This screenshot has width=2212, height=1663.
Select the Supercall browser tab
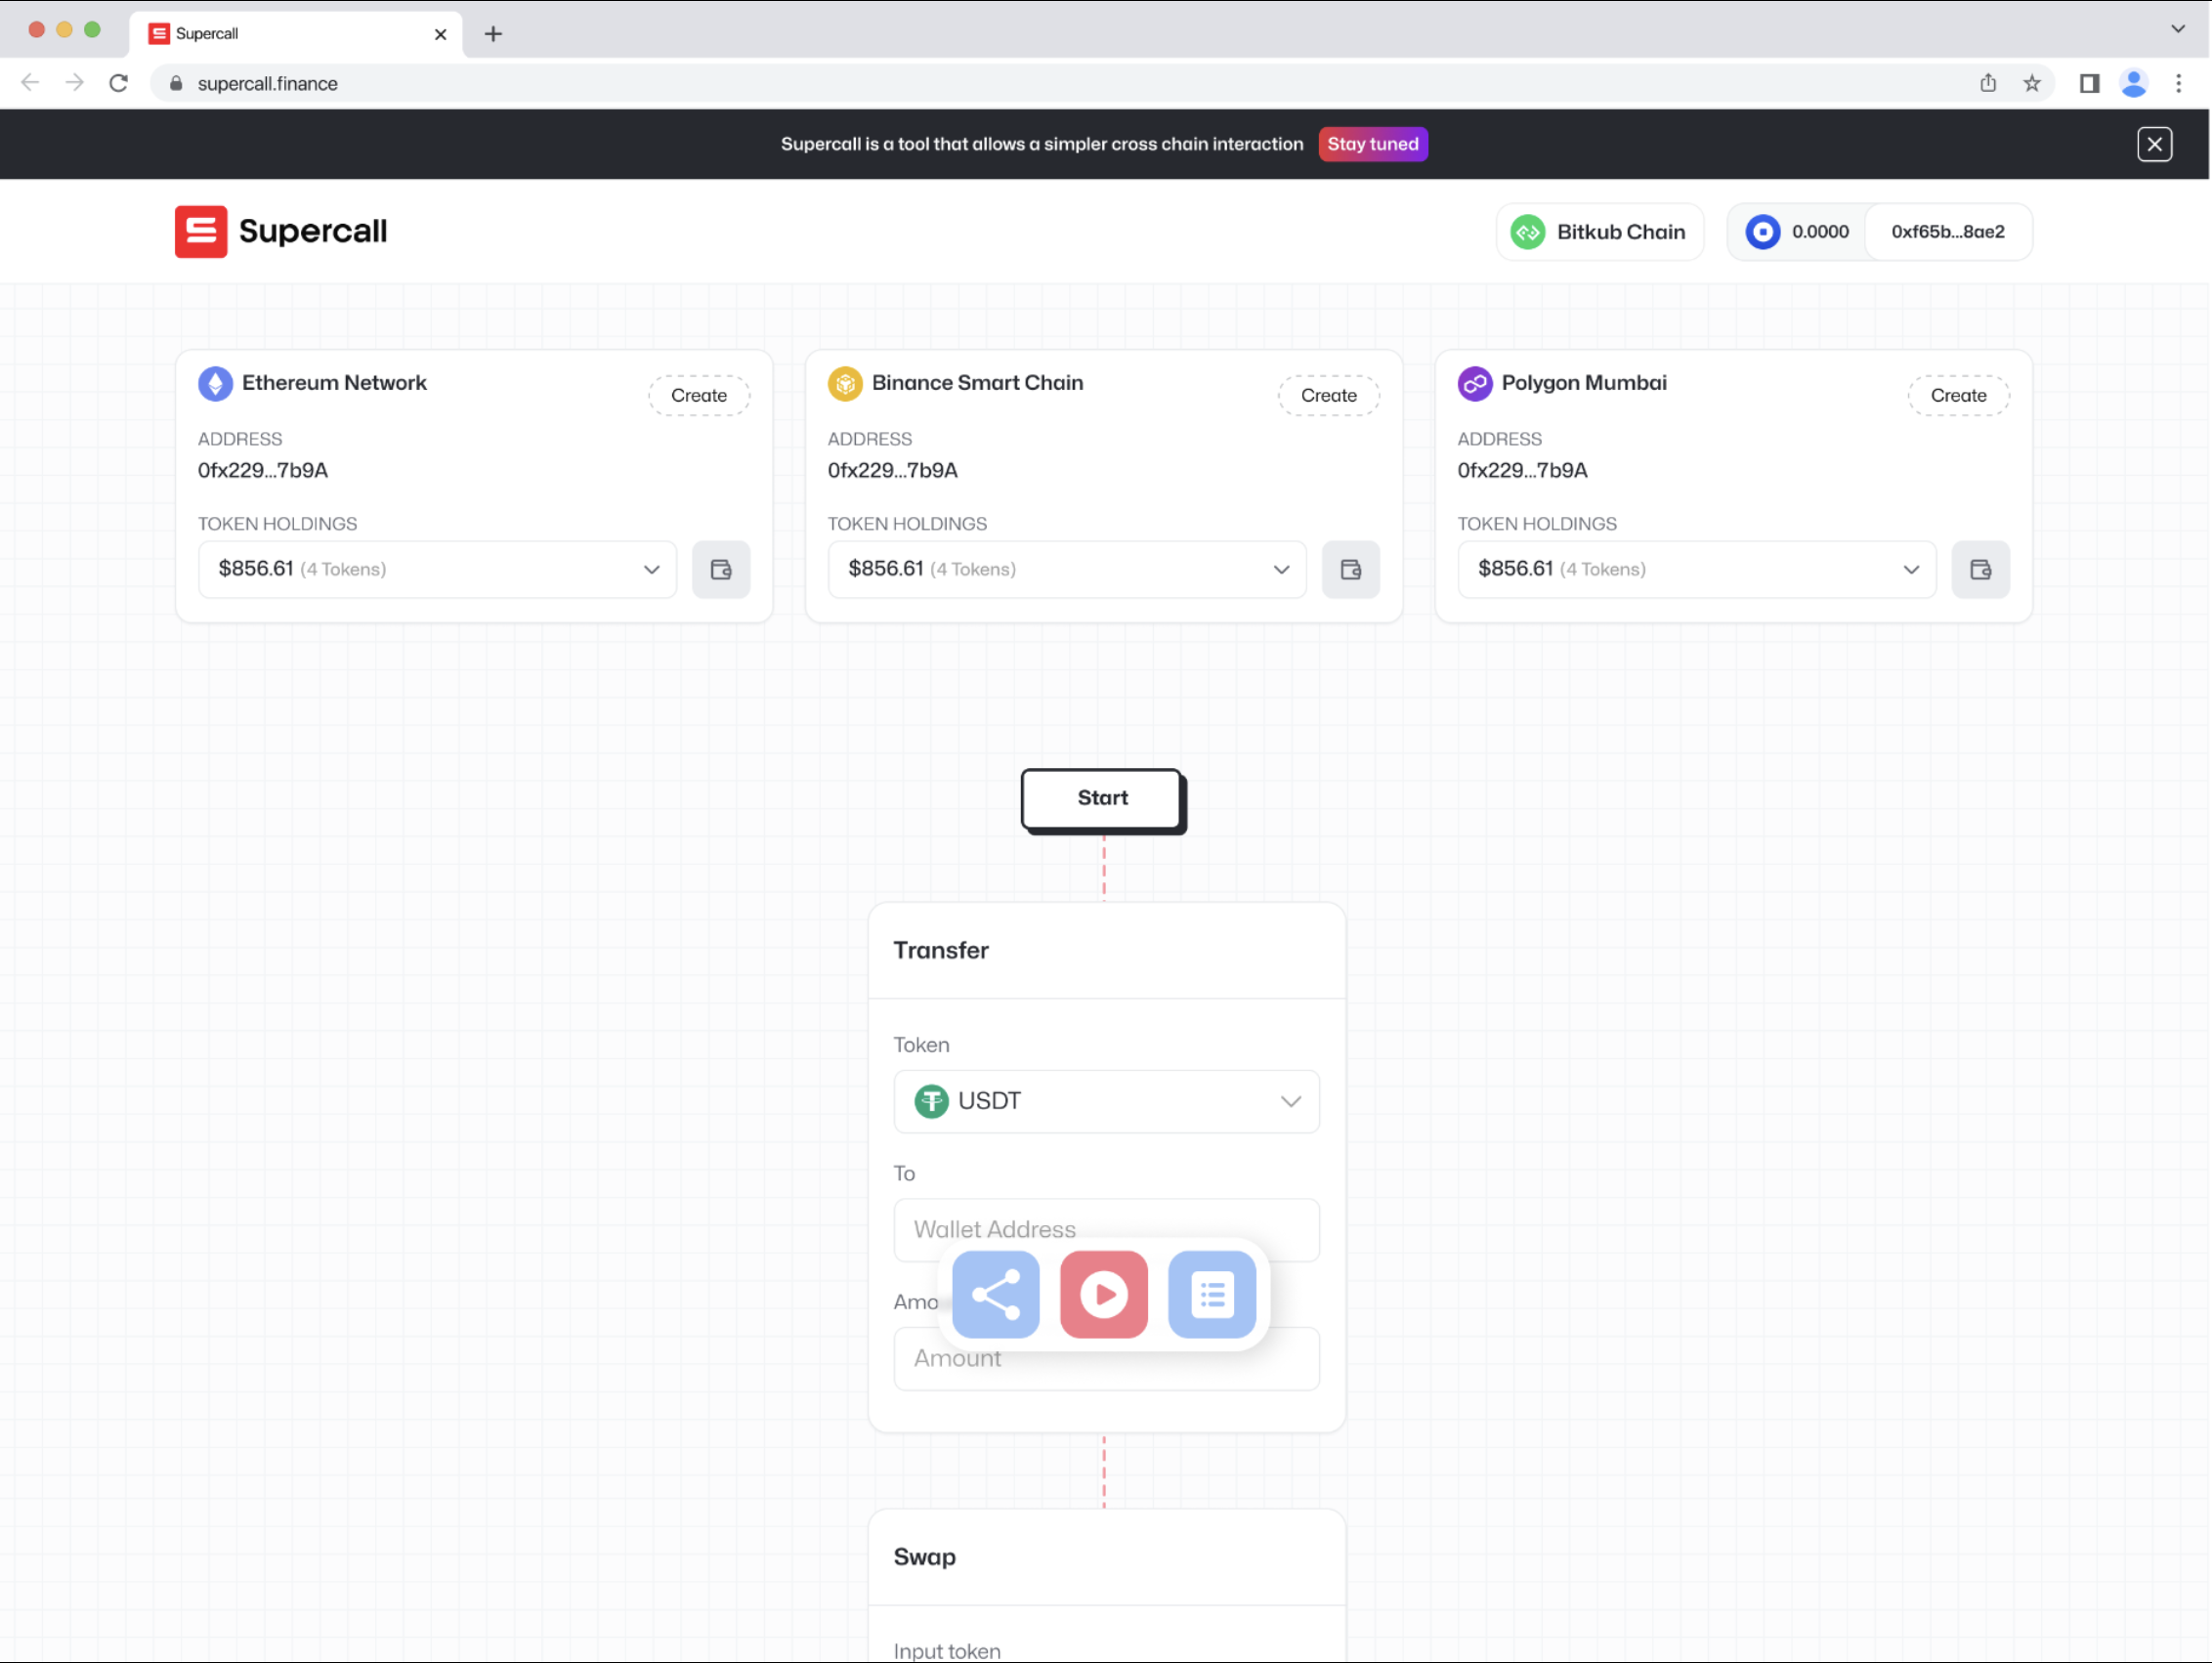(290, 33)
